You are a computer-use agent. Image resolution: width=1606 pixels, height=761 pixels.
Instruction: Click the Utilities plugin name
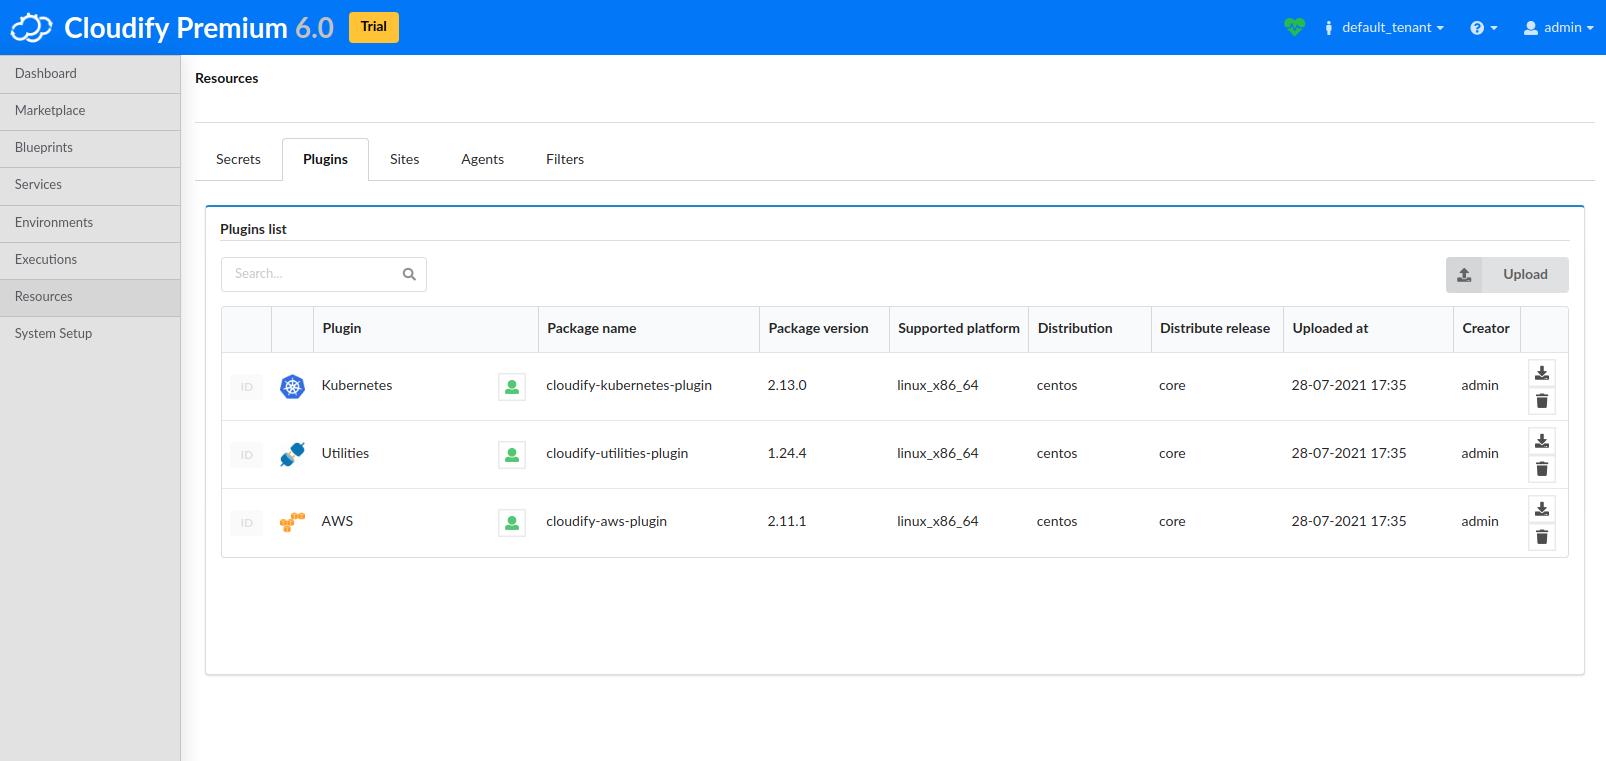pyautogui.click(x=345, y=454)
